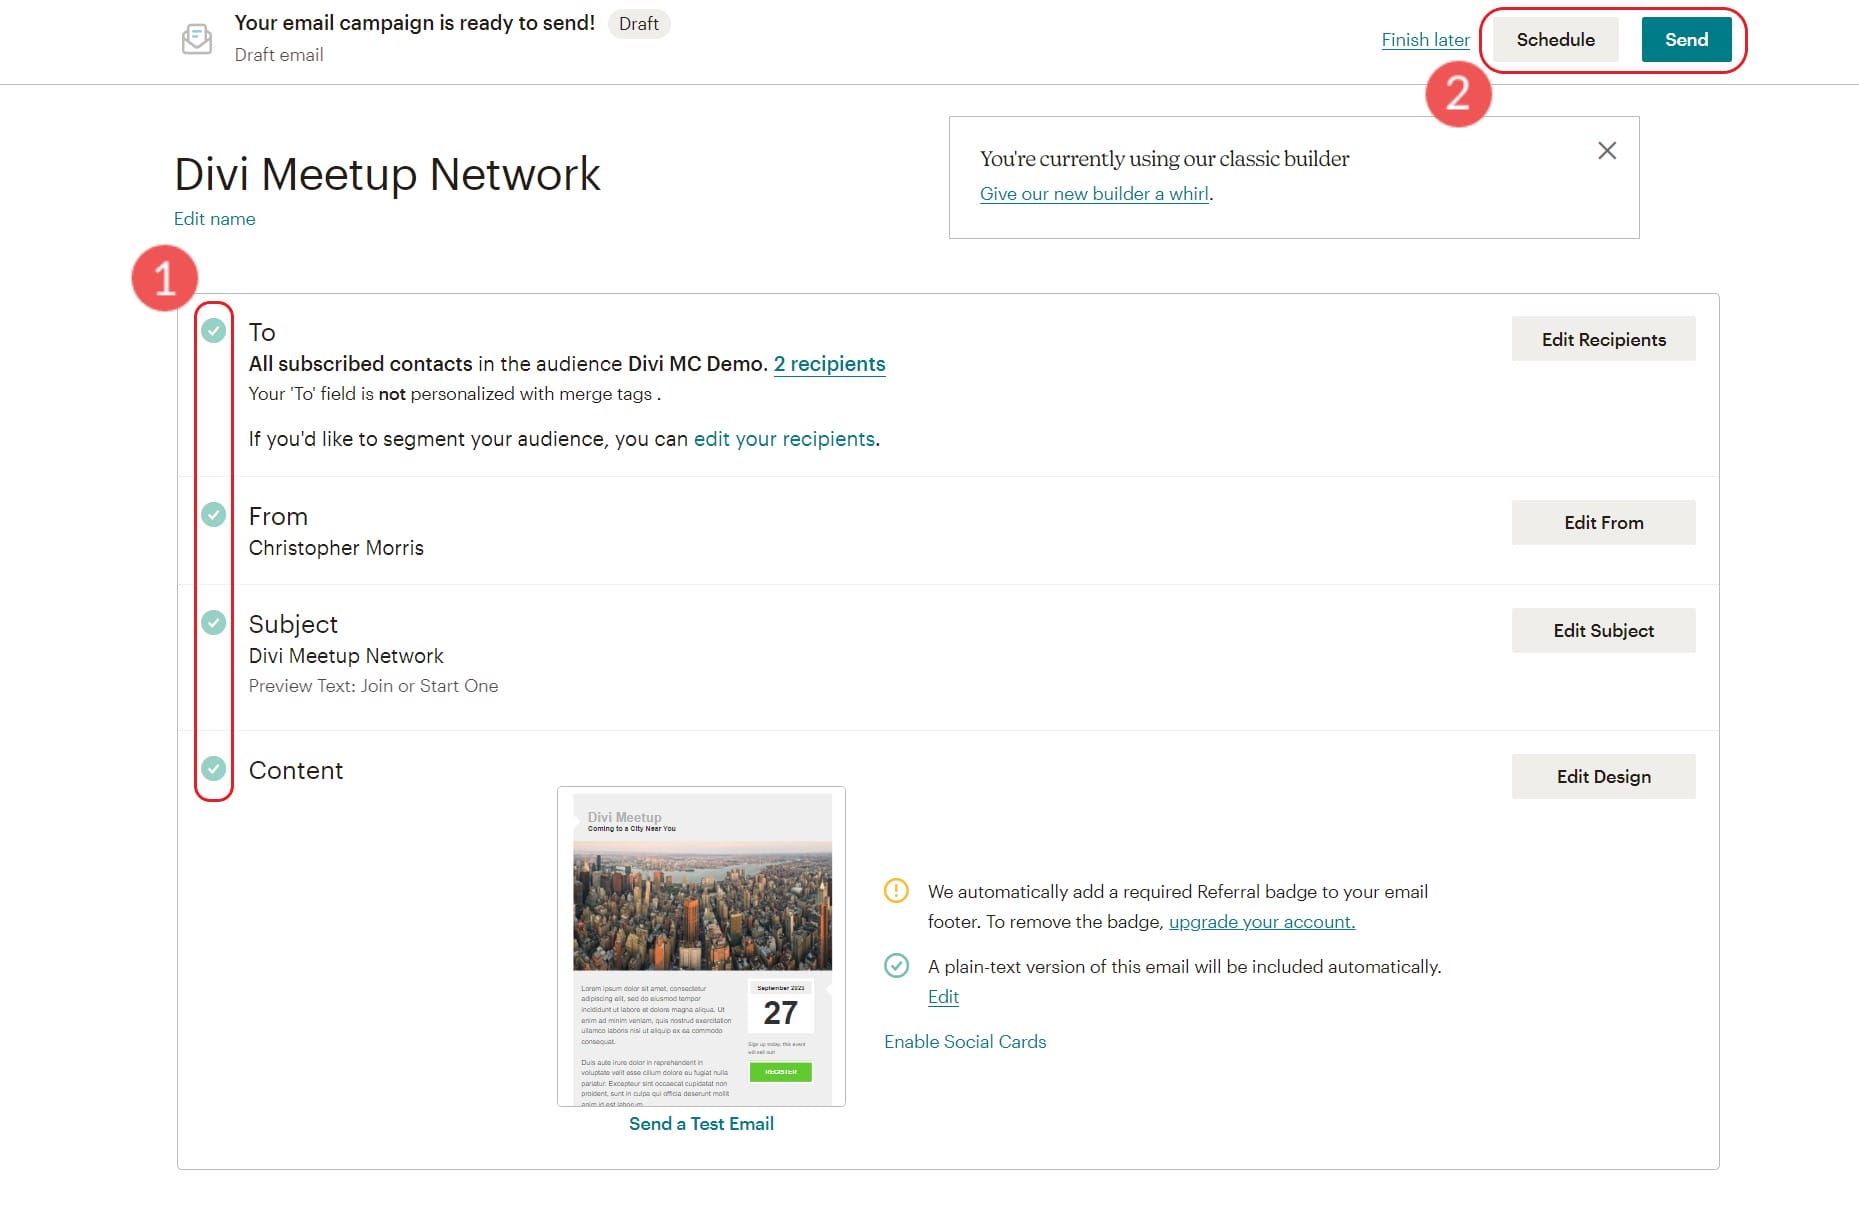Click the checkmark icon beside the From section
Viewport: 1859px width, 1220px height.
coord(213,514)
